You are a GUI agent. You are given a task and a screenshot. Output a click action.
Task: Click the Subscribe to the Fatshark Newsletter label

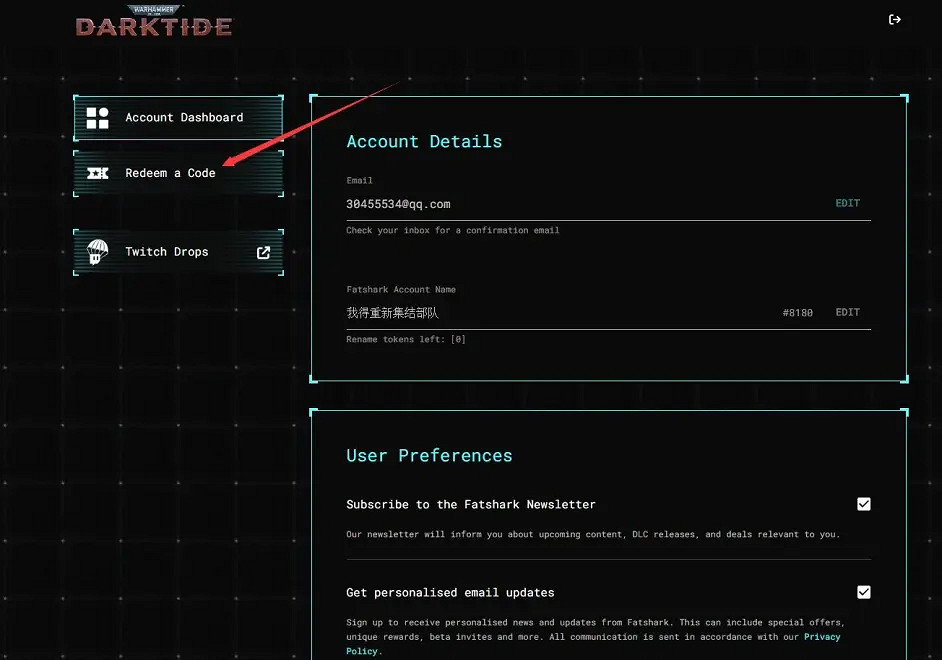471,505
